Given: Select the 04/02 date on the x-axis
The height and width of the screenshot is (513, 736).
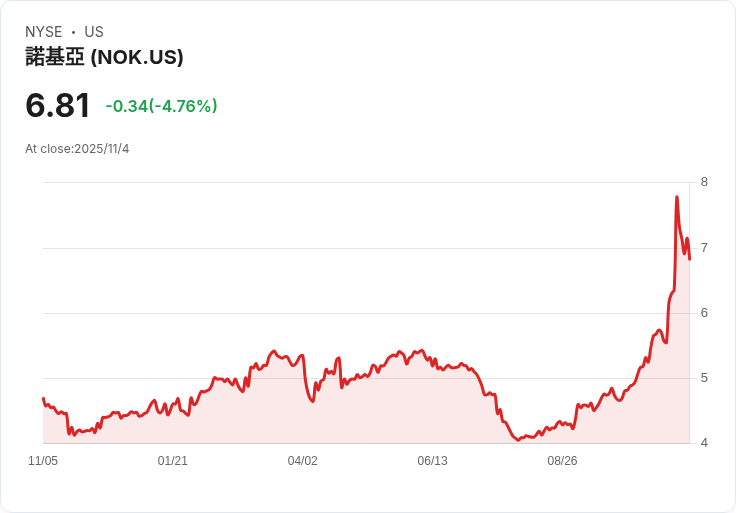Looking at the screenshot, I should pyautogui.click(x=302, y=461).
